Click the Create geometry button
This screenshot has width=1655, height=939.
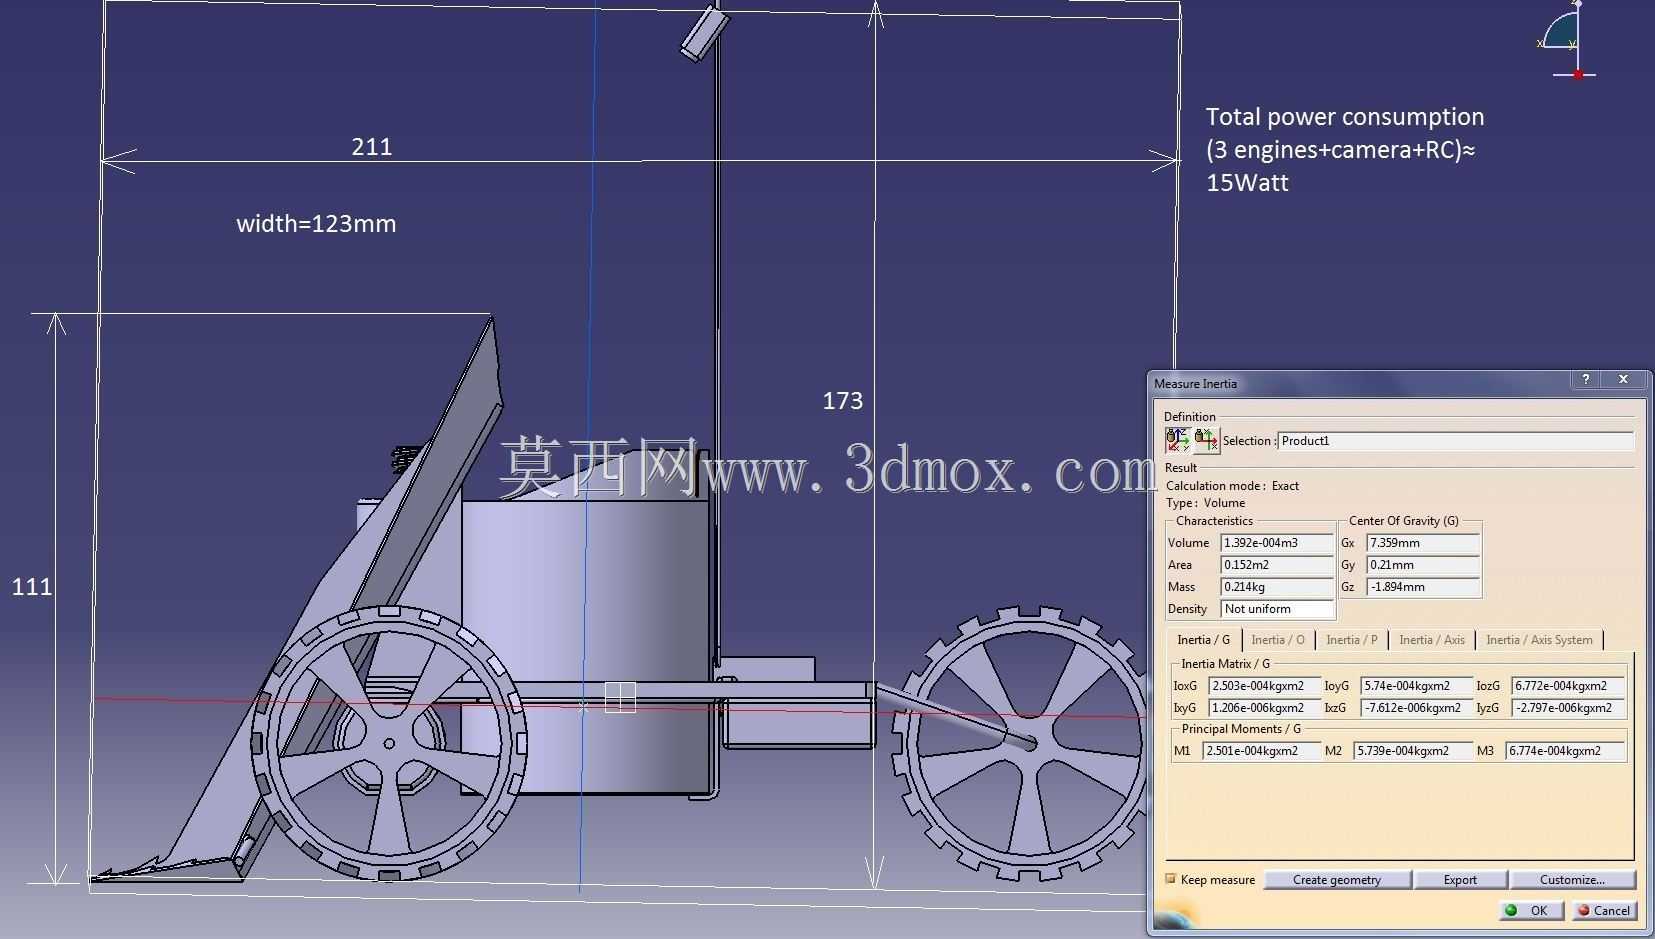pyautogui.click(x=1337, y=880)
